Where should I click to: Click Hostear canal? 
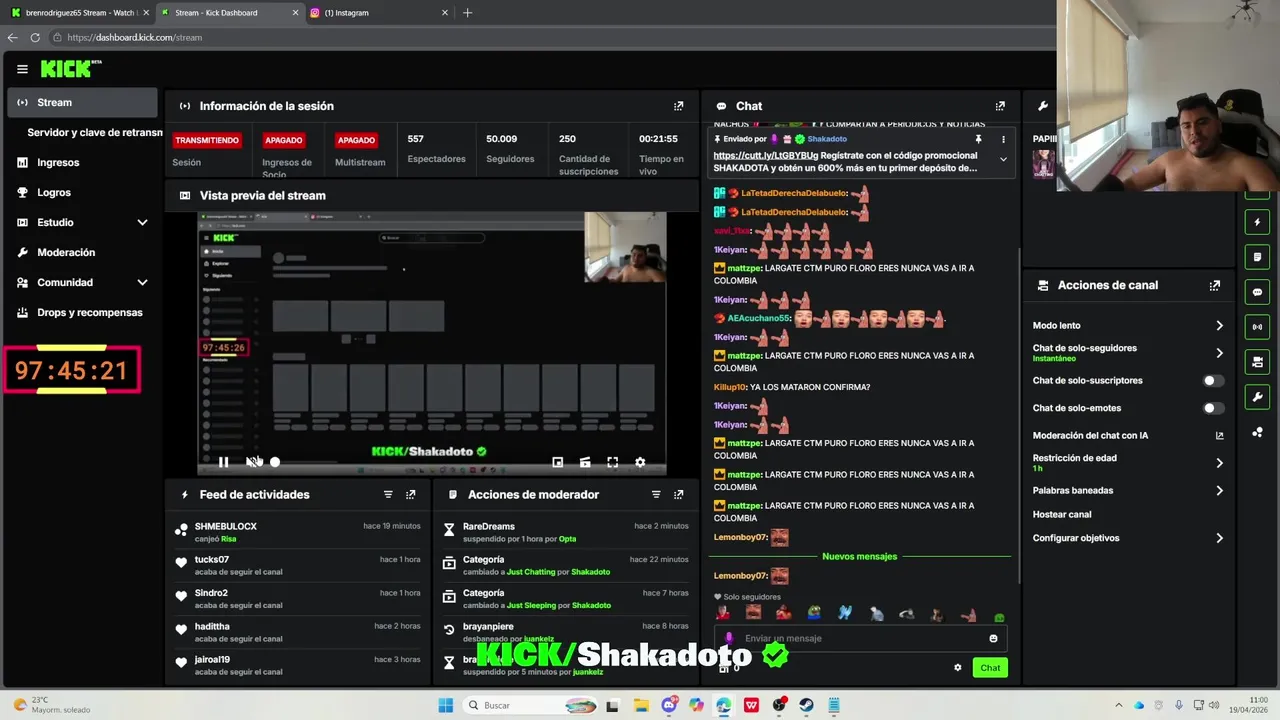[x=1062, y=515]
